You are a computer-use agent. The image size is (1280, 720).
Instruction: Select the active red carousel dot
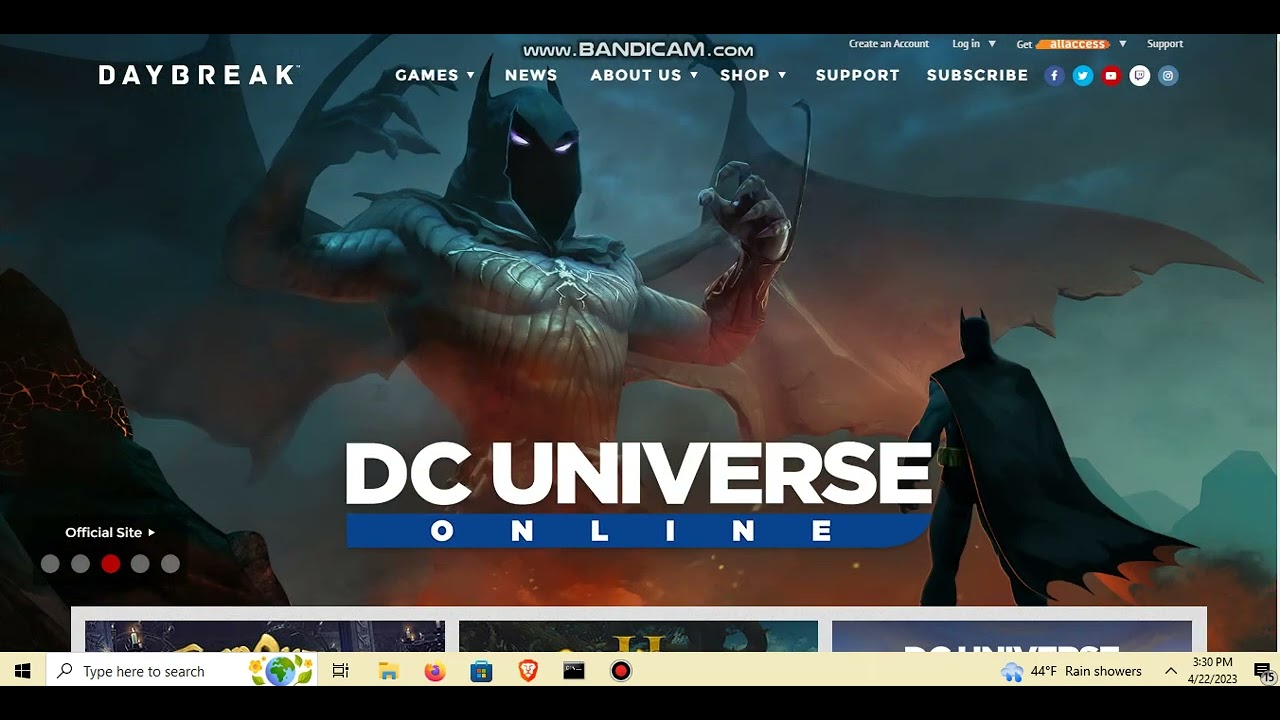(x=110, y=564)
